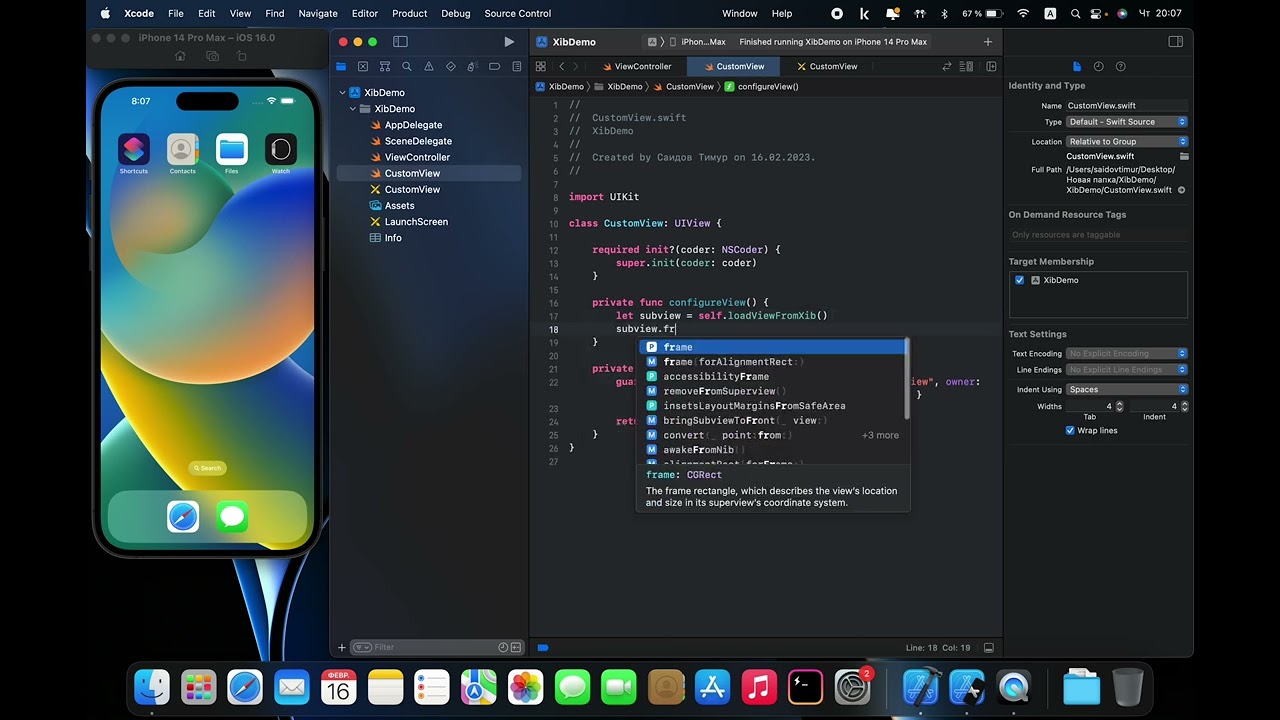
Task: Toggle the Wrap lines checkbox
Action: click(x=1070, y=431)
